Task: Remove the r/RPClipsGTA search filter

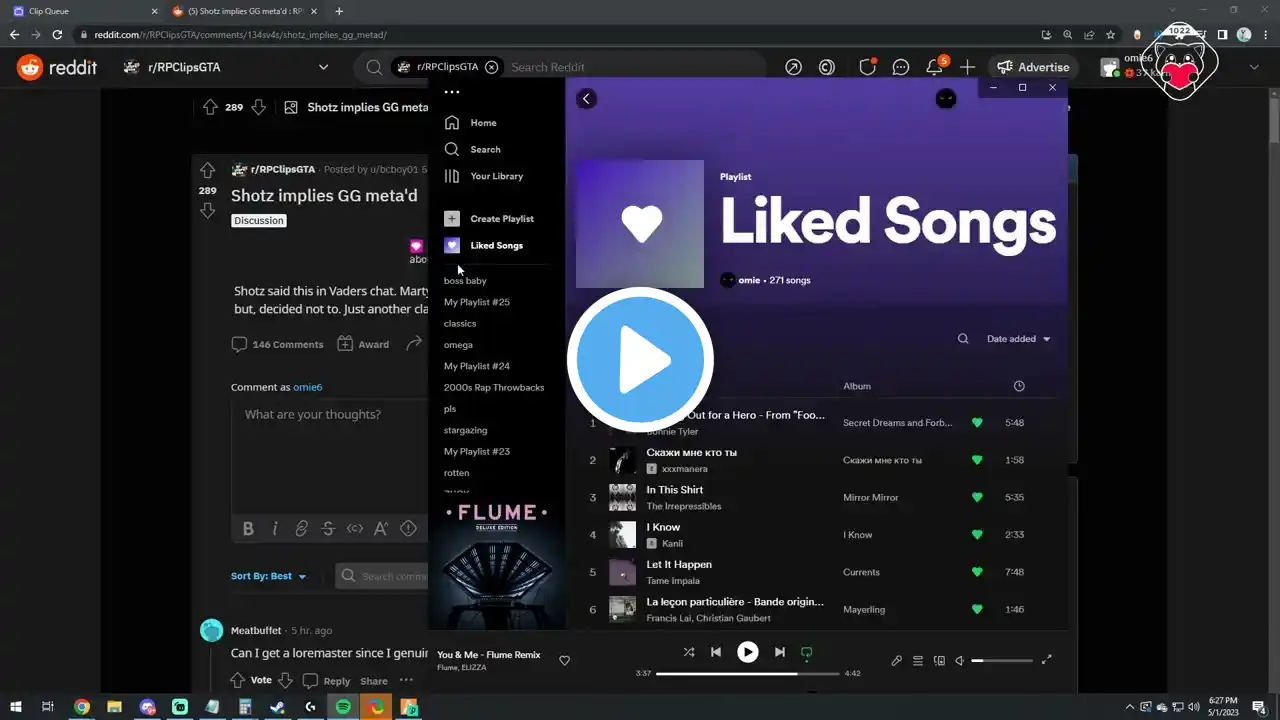Action: [491, 67]
